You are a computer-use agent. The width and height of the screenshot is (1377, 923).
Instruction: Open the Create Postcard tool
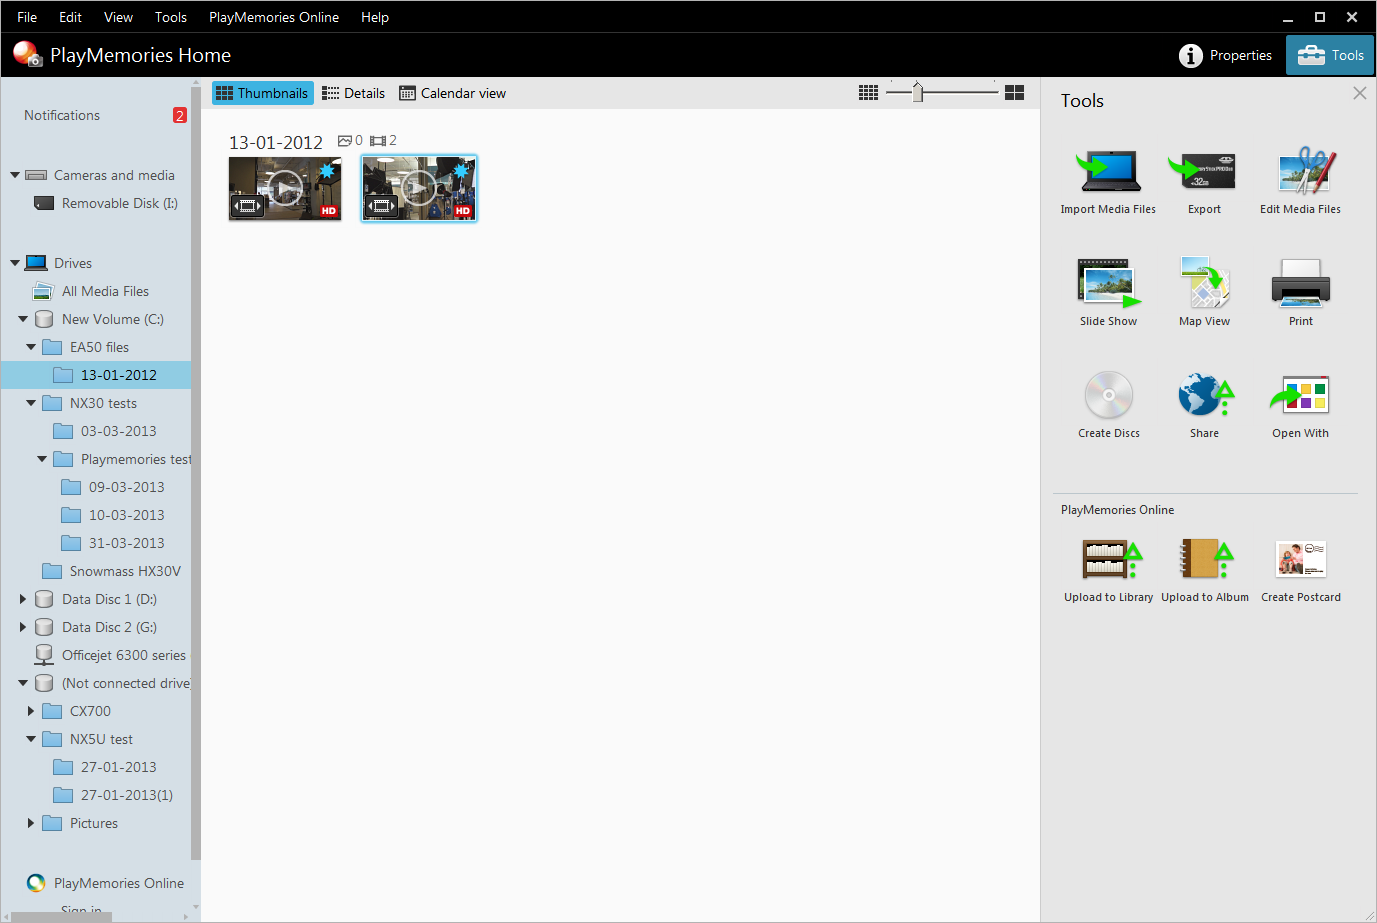click(1300, 570)
